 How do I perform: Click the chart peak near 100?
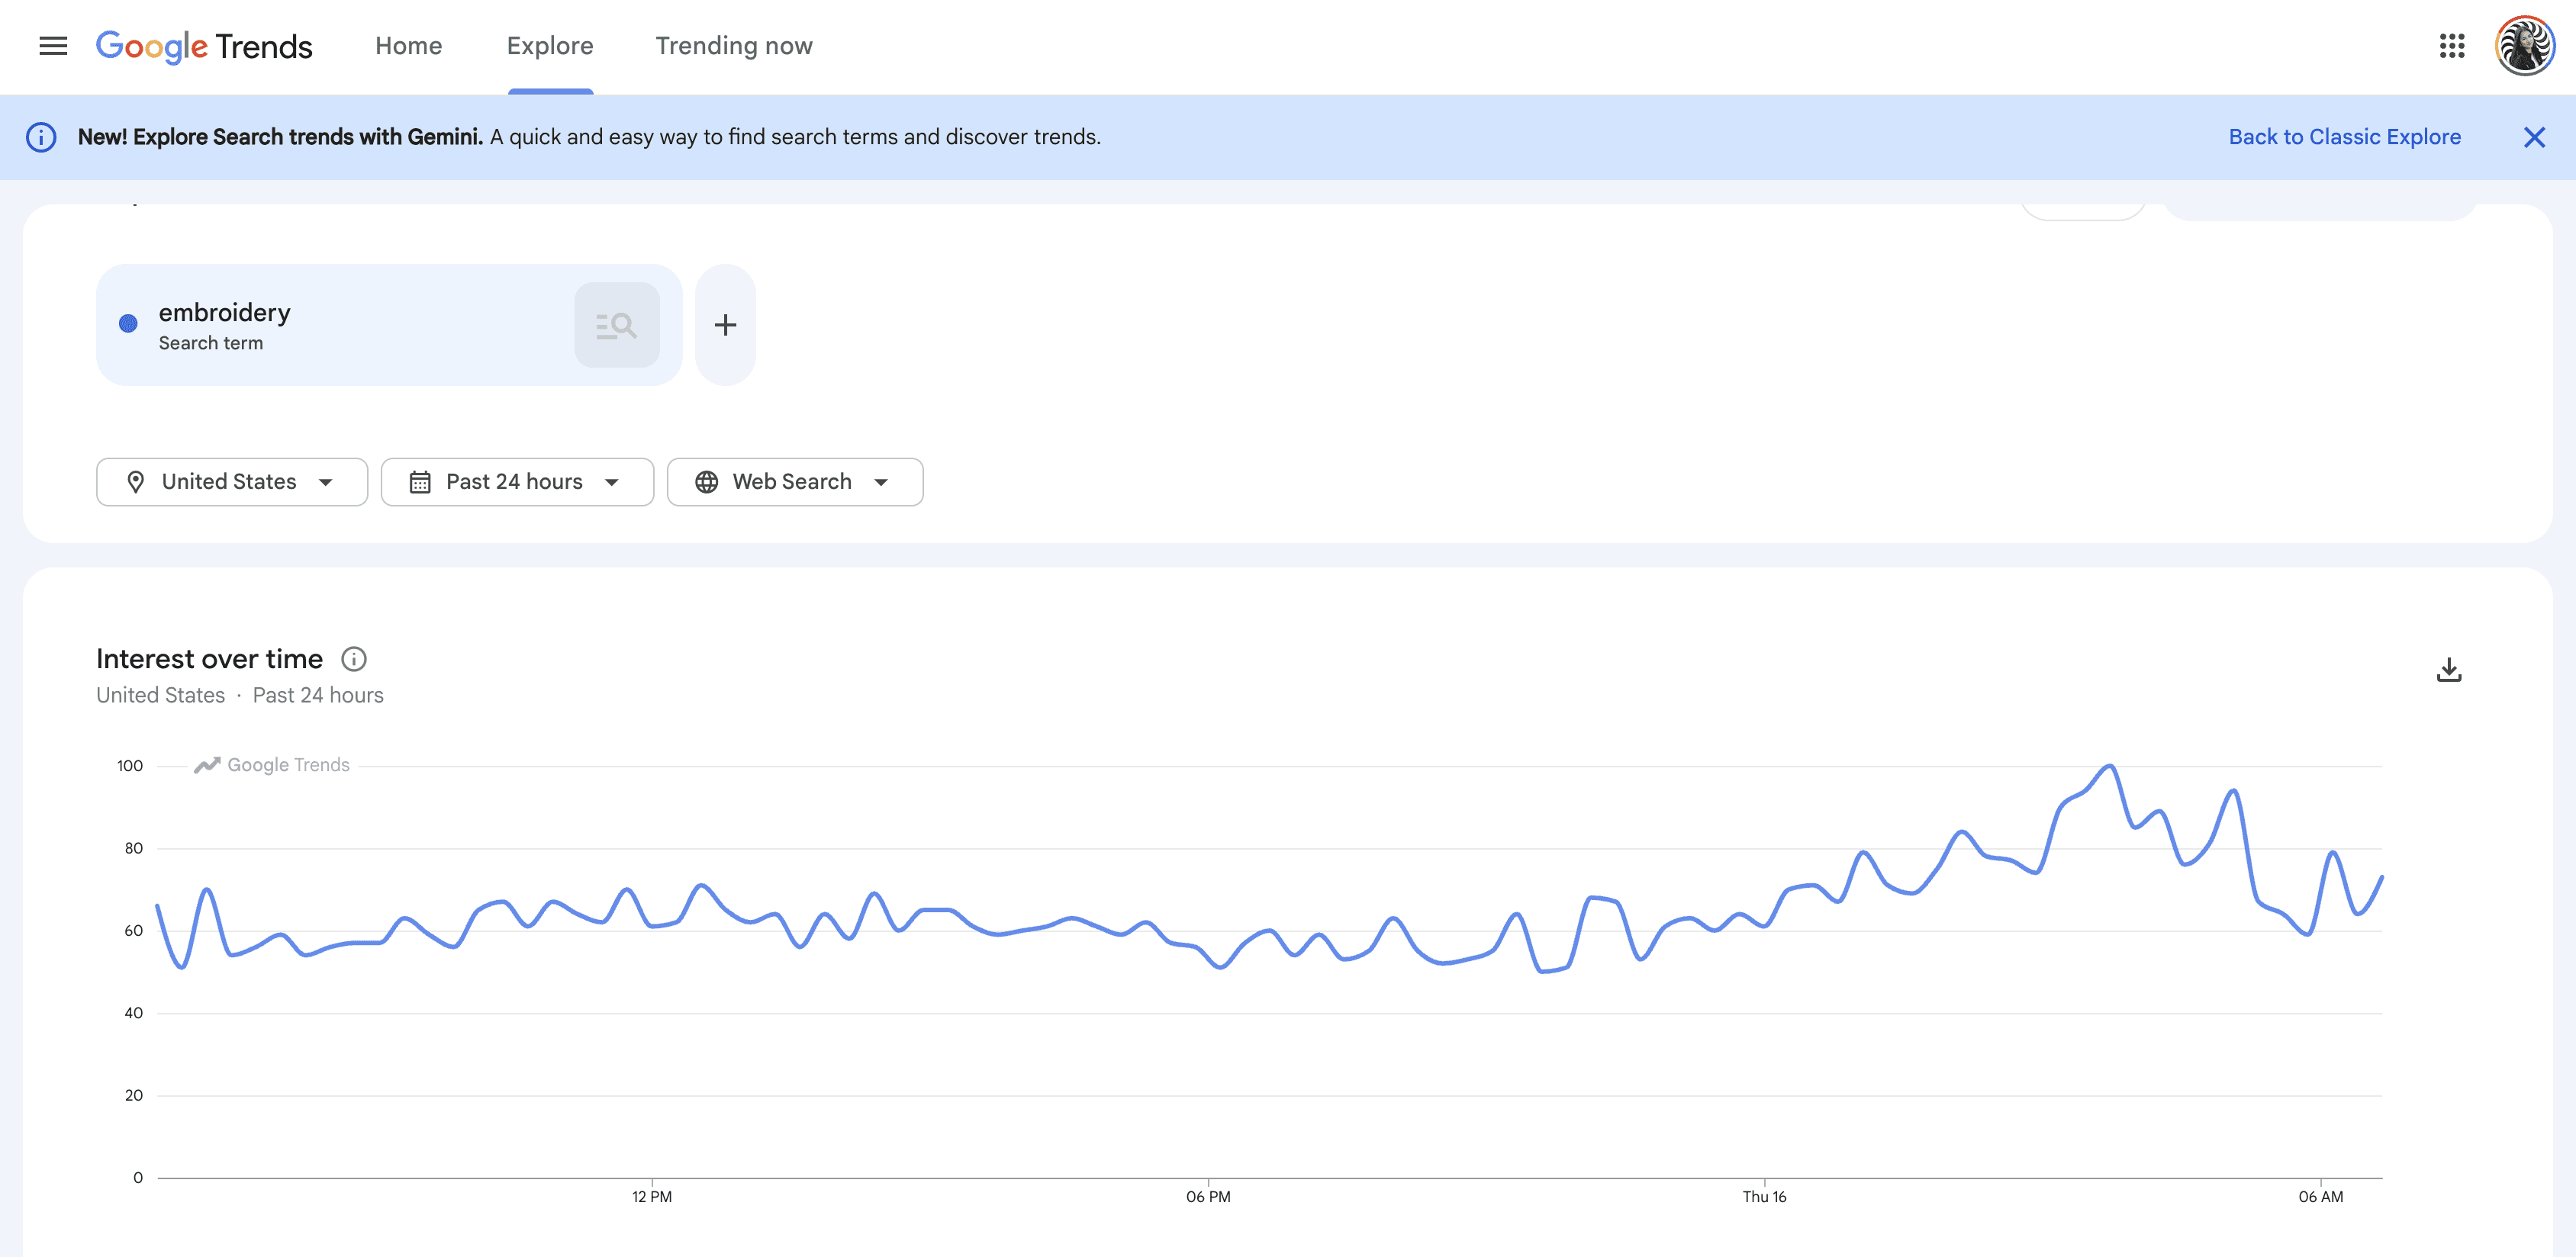(x=2109, y=767)
